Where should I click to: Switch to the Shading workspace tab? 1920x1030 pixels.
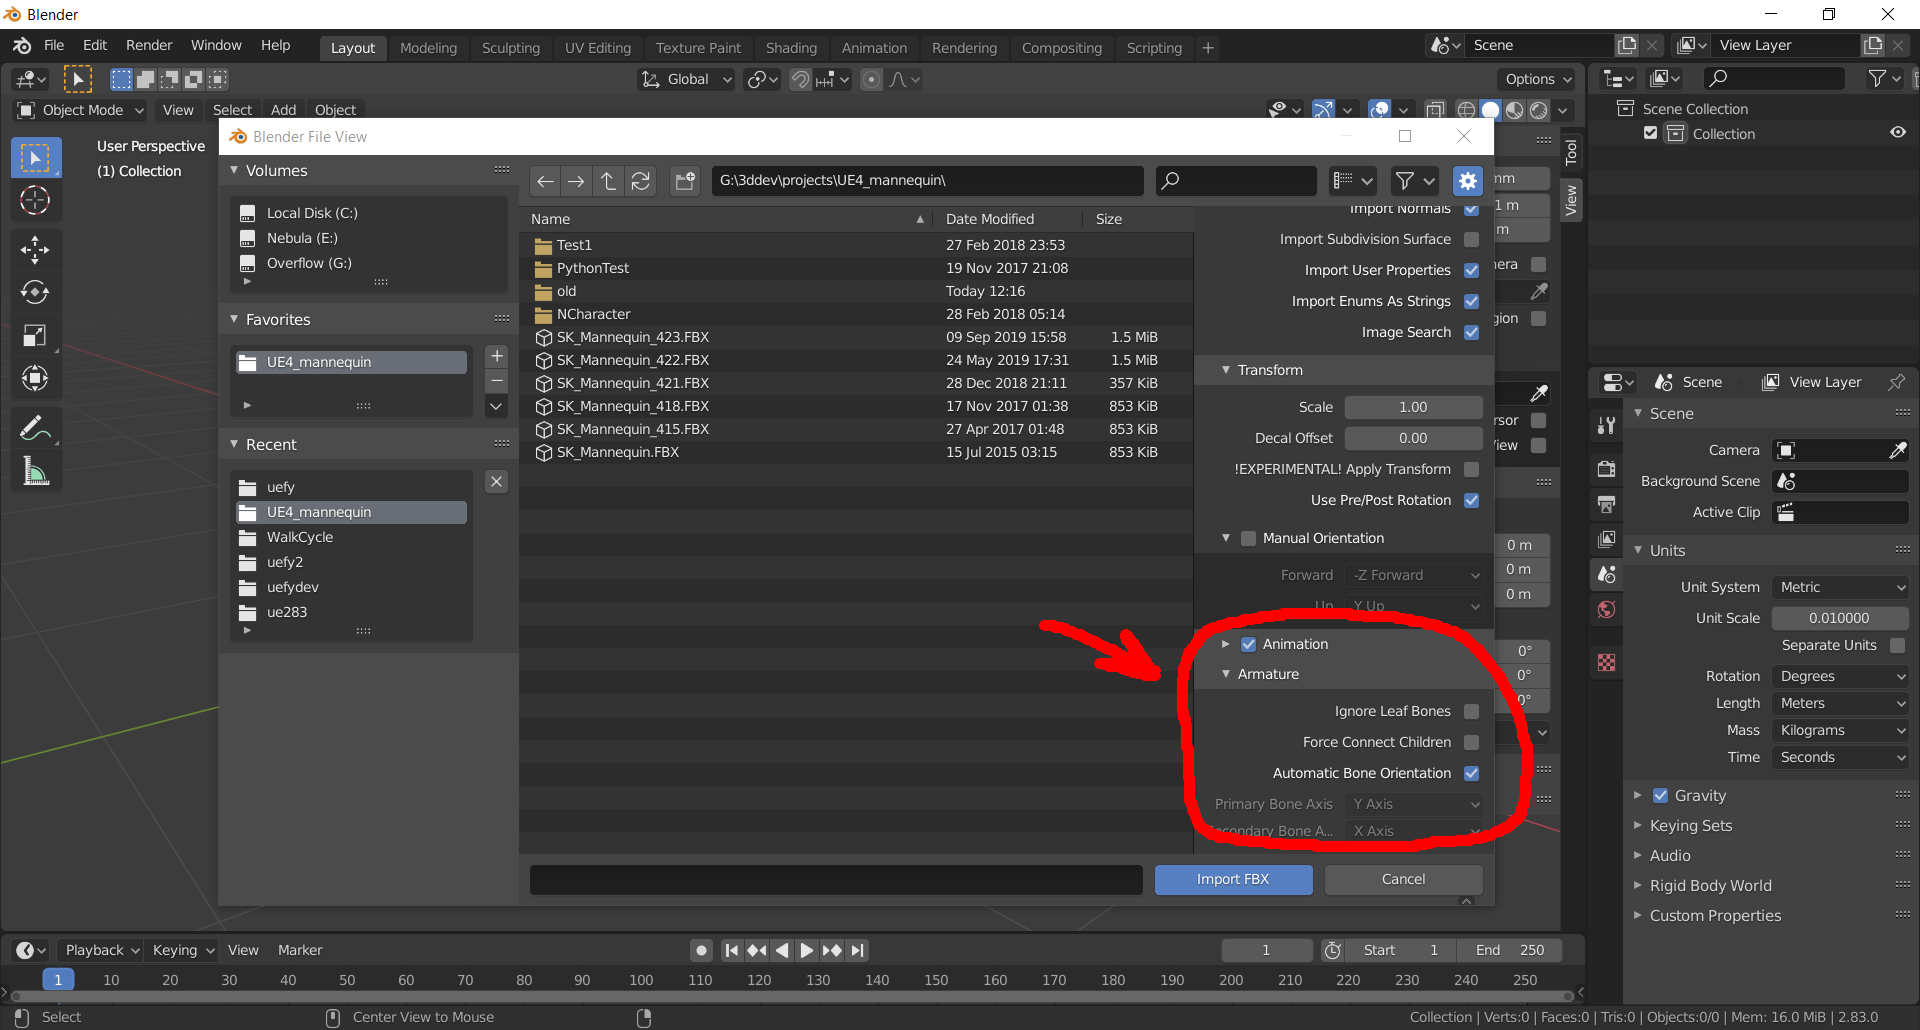coord(791,47)
